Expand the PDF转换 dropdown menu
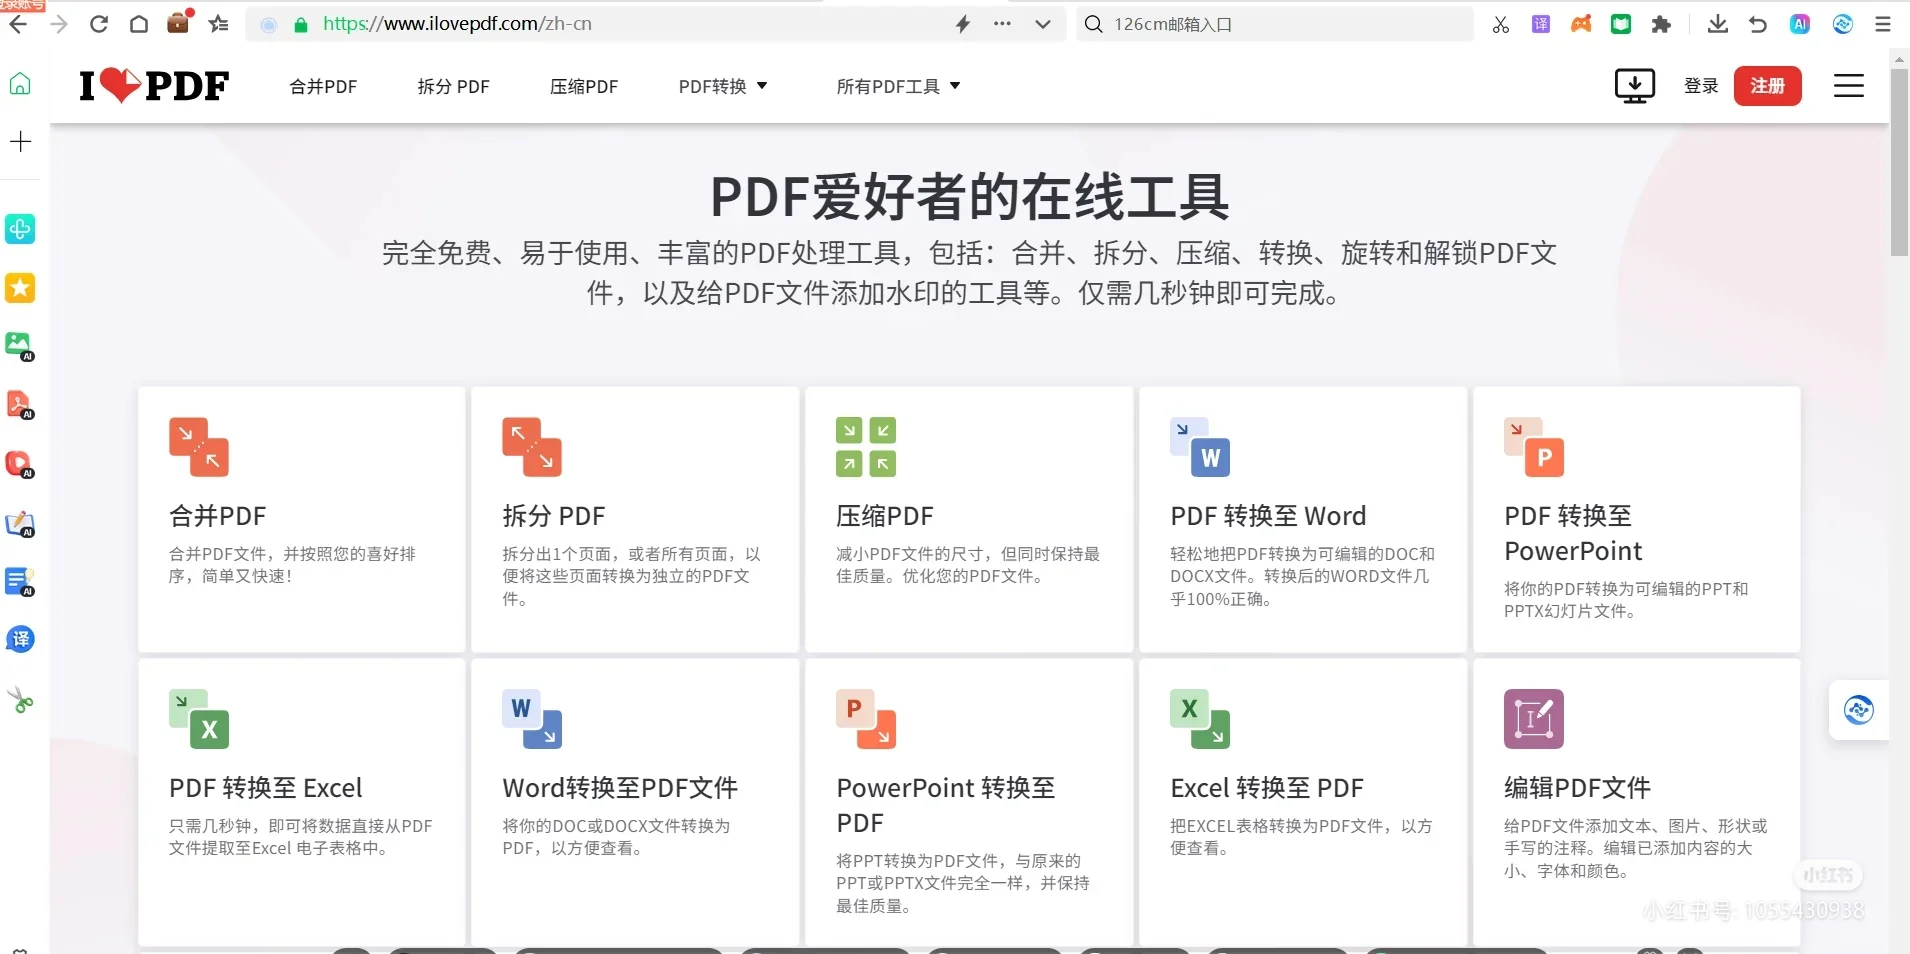This screenshot has height=954, width=1910. (722, 86)
